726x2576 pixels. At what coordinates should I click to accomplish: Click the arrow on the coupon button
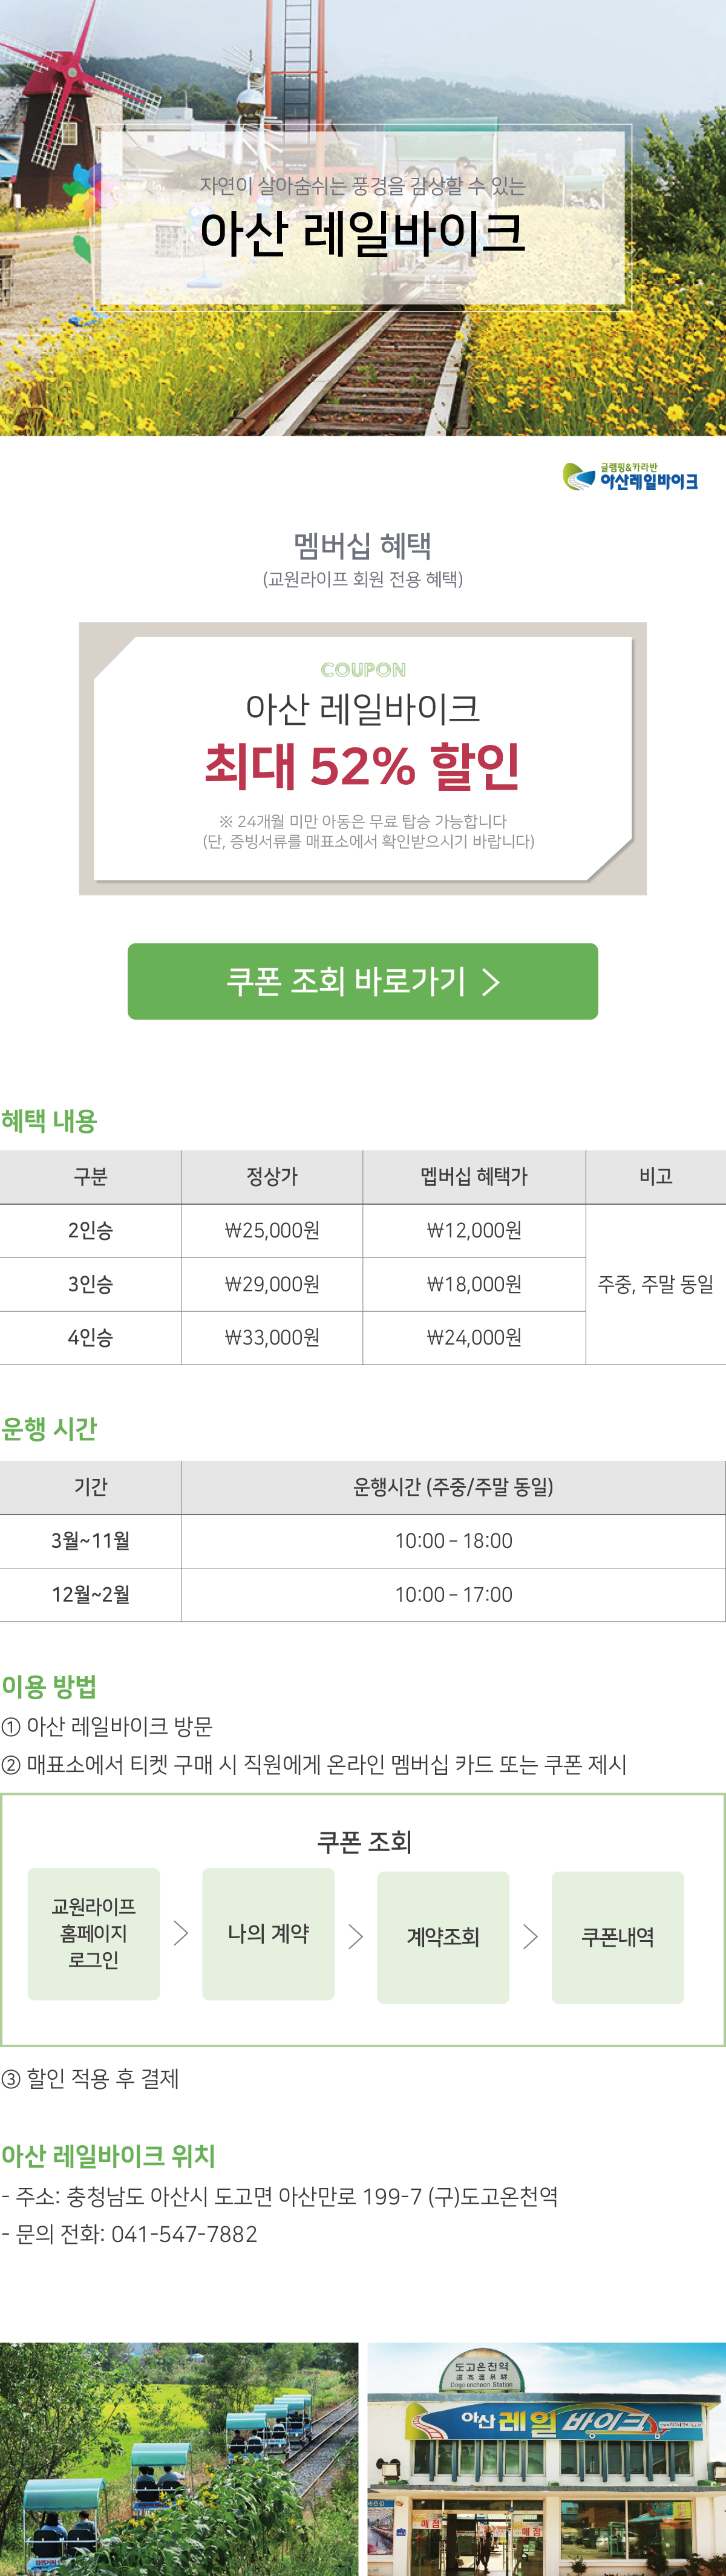490,982
